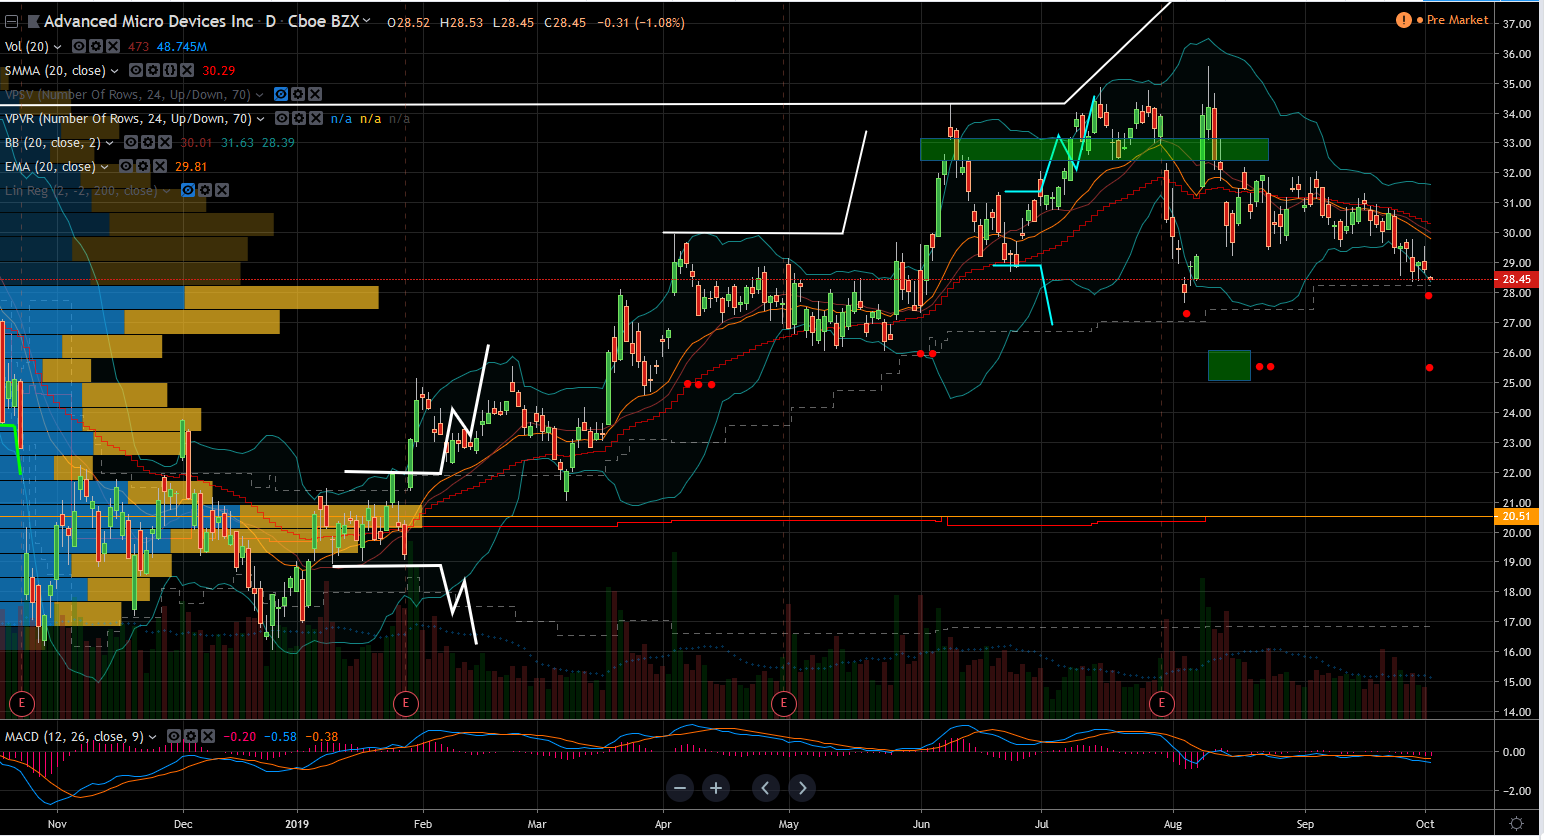Move the chart left with arrow button
This screenshot has width=1544, height=840.
click(x=765, y=788)
